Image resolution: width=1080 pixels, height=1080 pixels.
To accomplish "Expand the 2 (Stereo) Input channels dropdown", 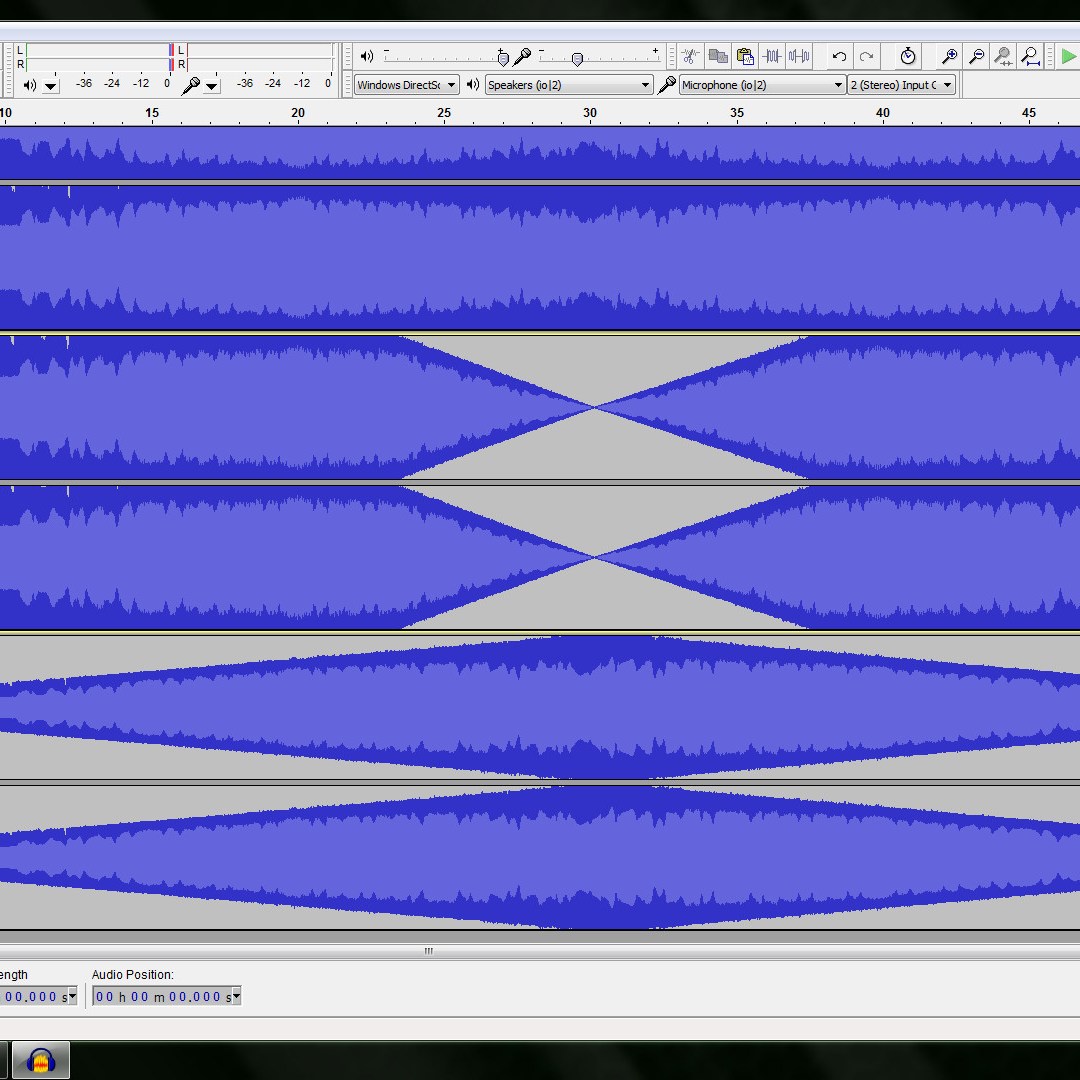I will pos(901,85).
